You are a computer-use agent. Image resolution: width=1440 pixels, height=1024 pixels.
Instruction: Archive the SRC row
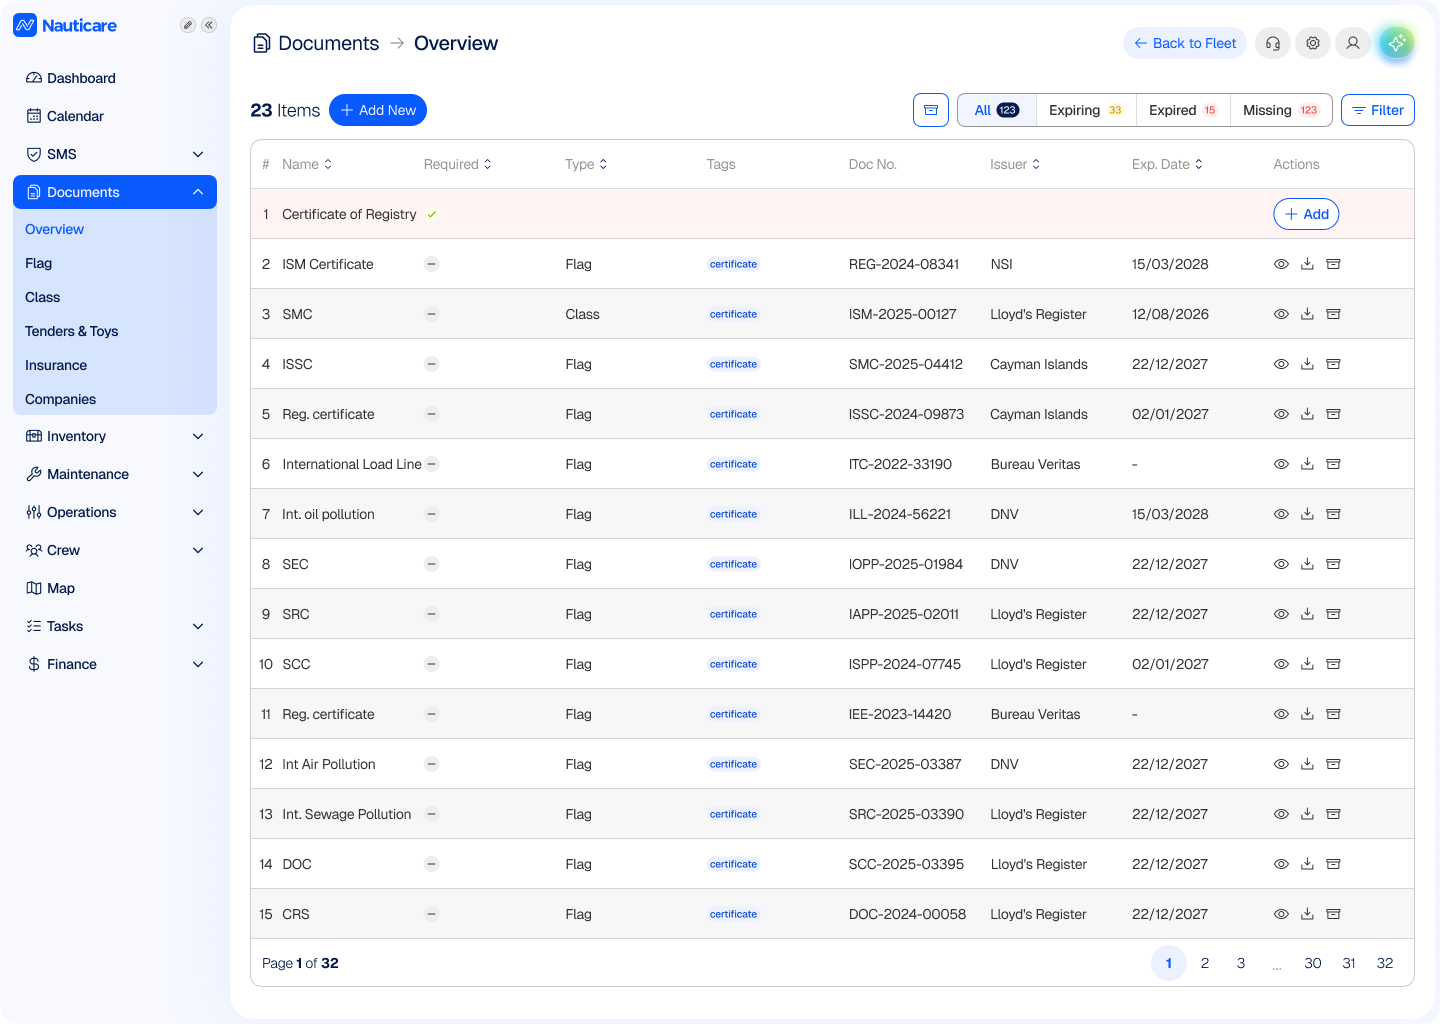[x=1333, y=614]
